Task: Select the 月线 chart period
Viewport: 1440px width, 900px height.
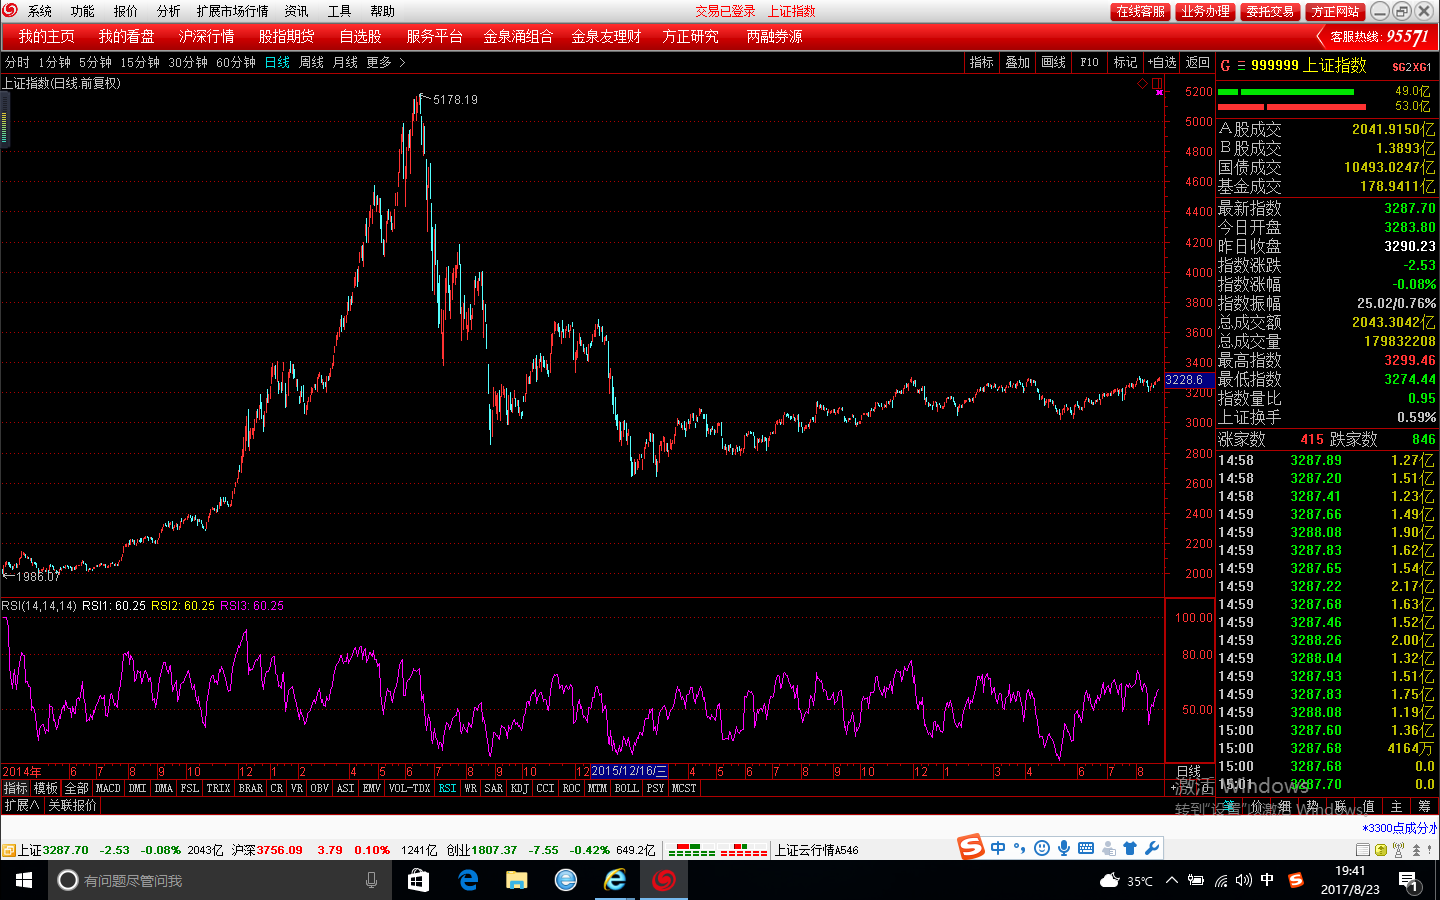Action: [345, 62]
